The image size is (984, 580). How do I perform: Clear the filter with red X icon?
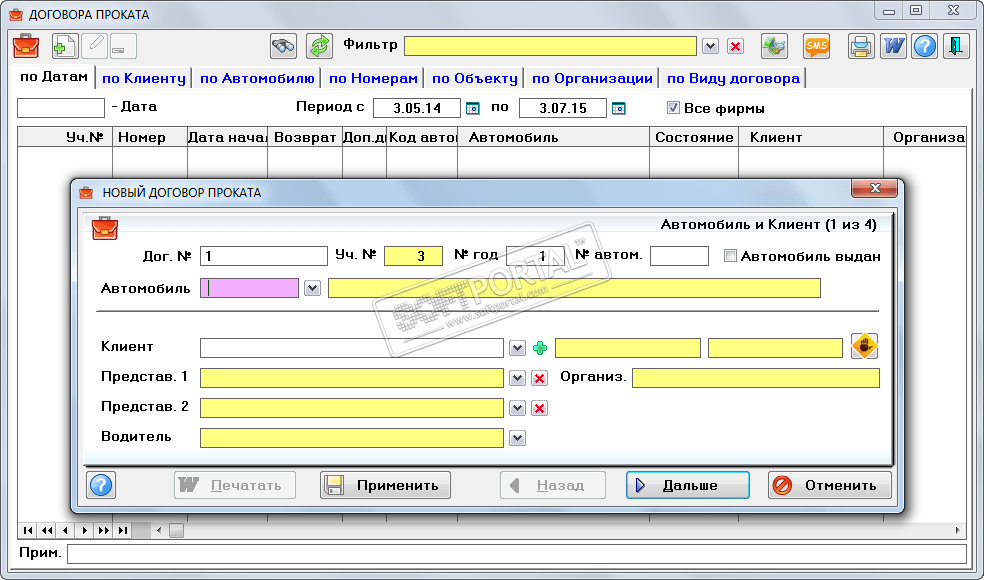(735, 46)
